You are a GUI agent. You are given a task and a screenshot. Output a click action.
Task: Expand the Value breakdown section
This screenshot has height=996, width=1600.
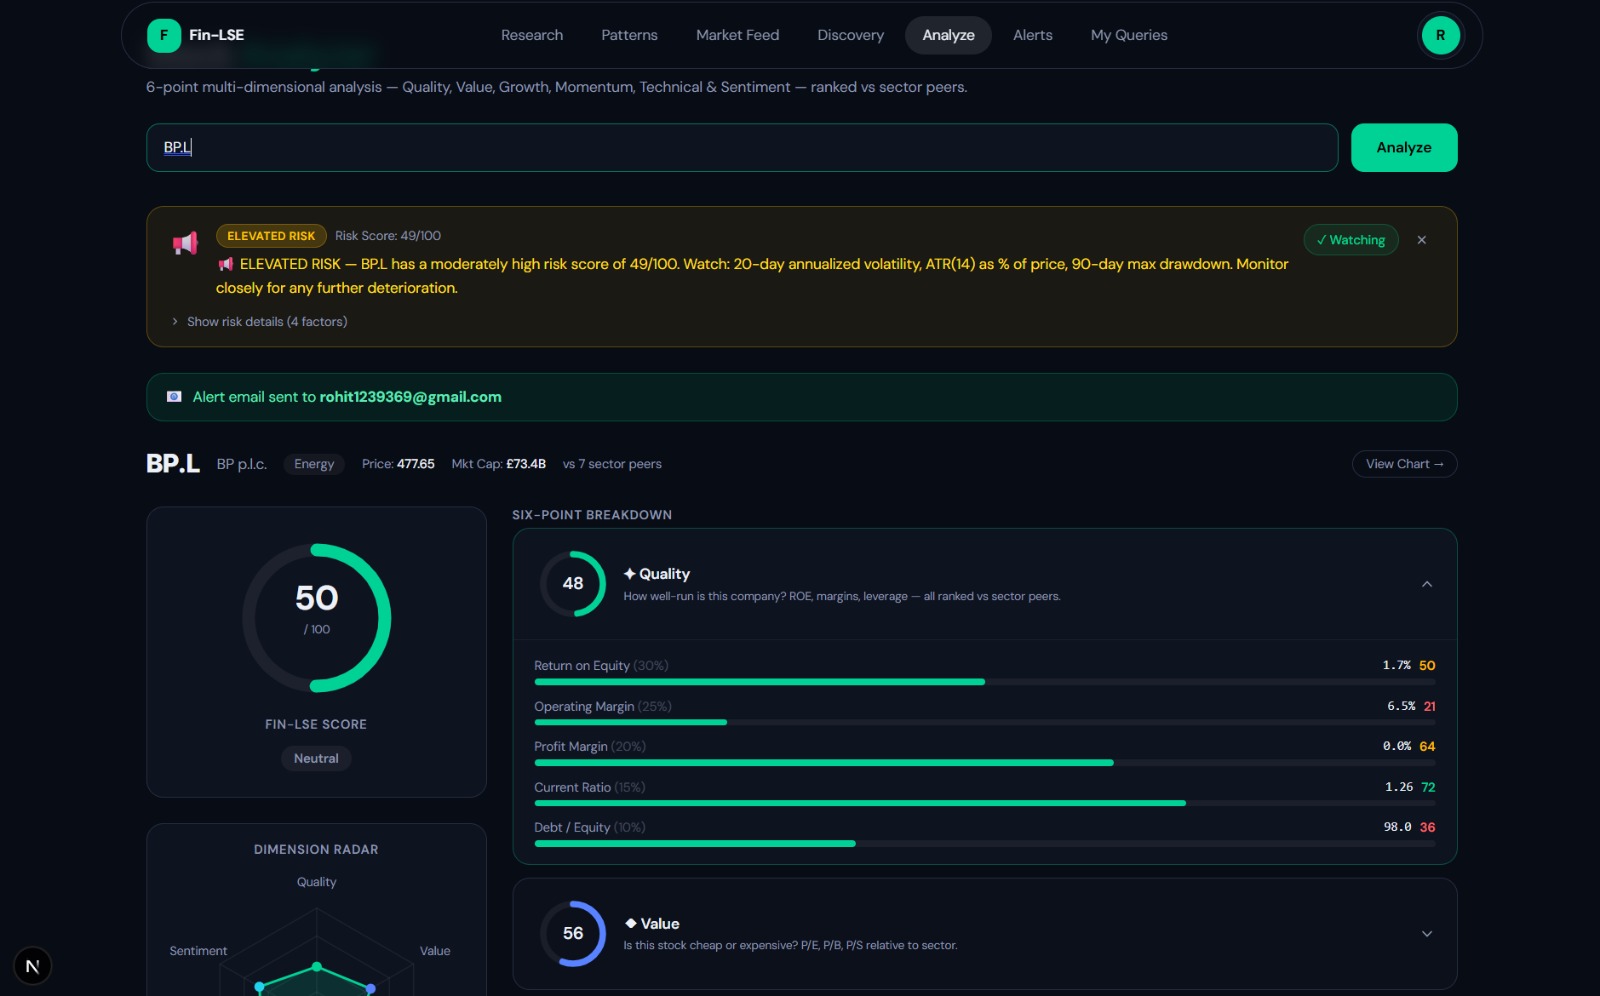coord(1427,934)
